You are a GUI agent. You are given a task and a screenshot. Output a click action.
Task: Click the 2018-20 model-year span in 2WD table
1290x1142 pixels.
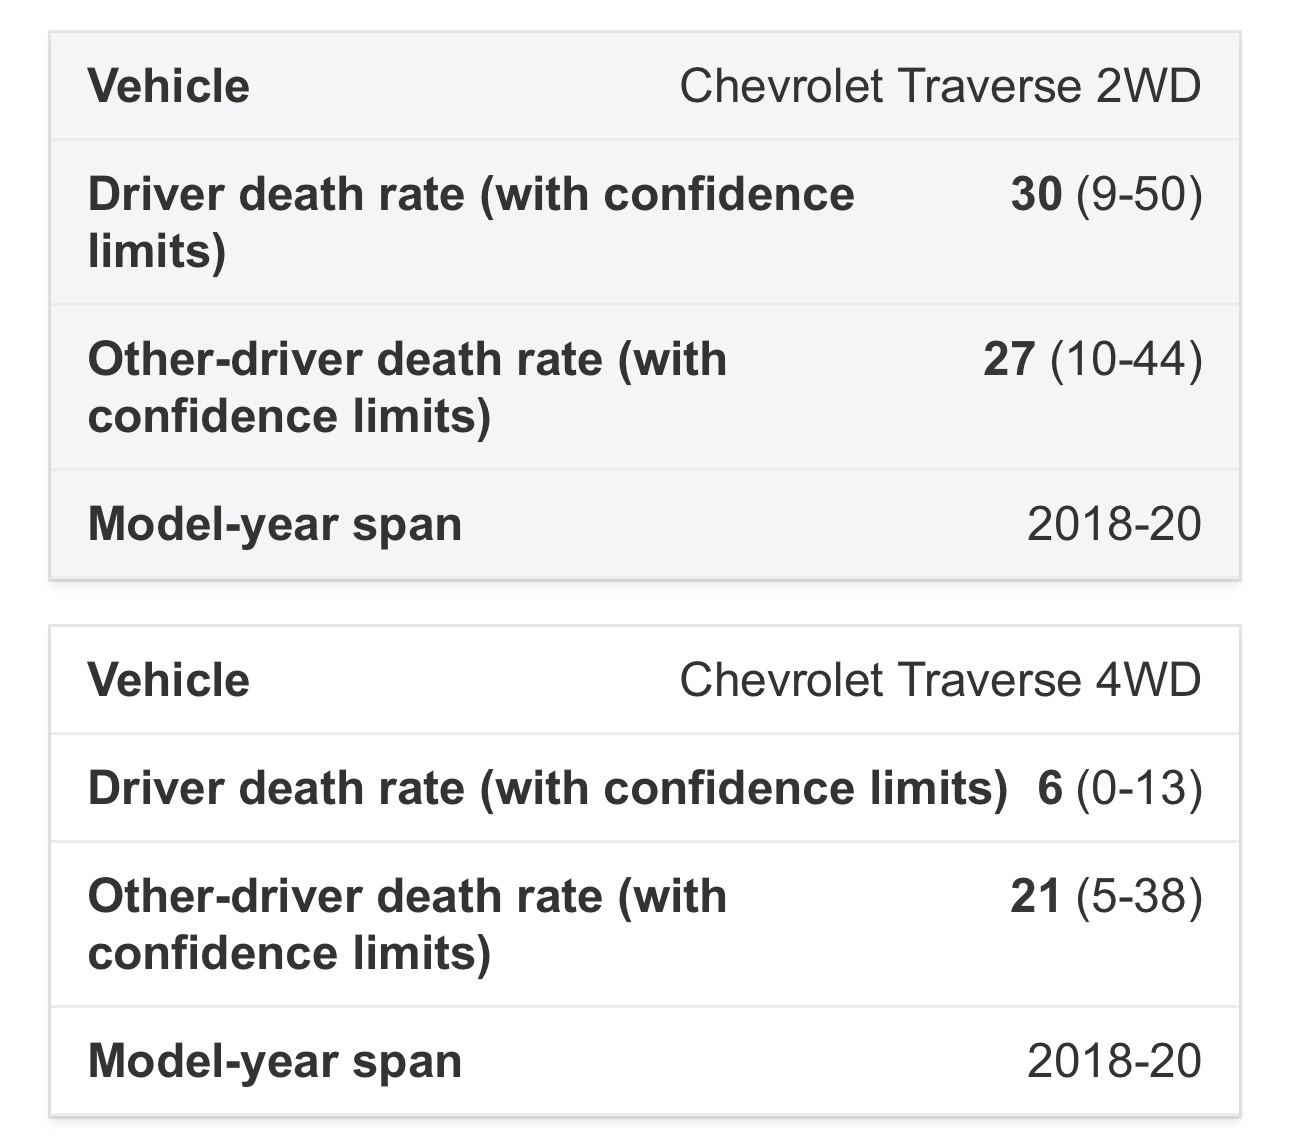coord(1114,524)
